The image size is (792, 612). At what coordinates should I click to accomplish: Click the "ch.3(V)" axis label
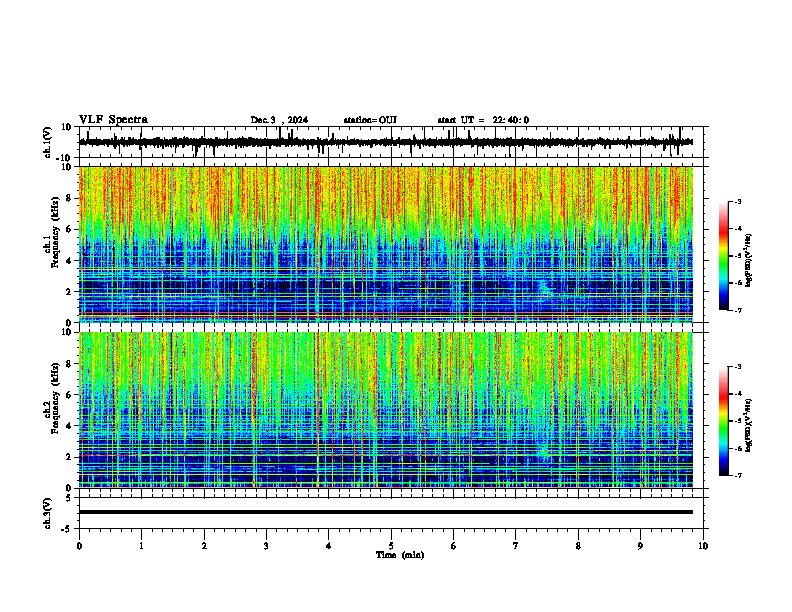point(48,513)
